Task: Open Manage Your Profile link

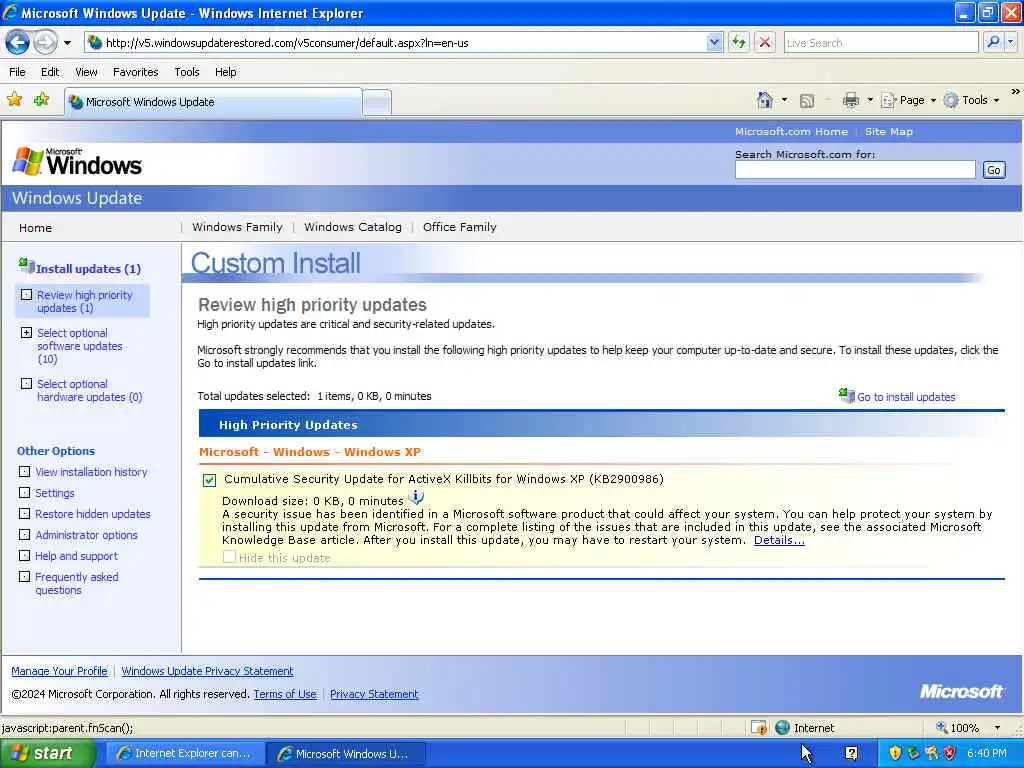Action: [59, 671]
